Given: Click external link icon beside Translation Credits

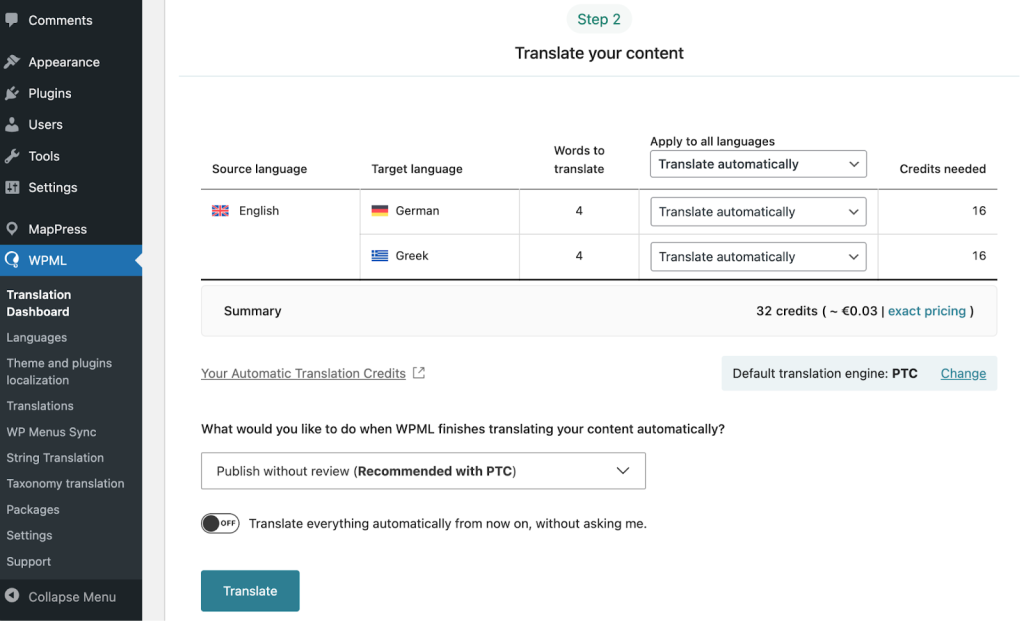Looking at the screenshot, I should tap(419, 373).
